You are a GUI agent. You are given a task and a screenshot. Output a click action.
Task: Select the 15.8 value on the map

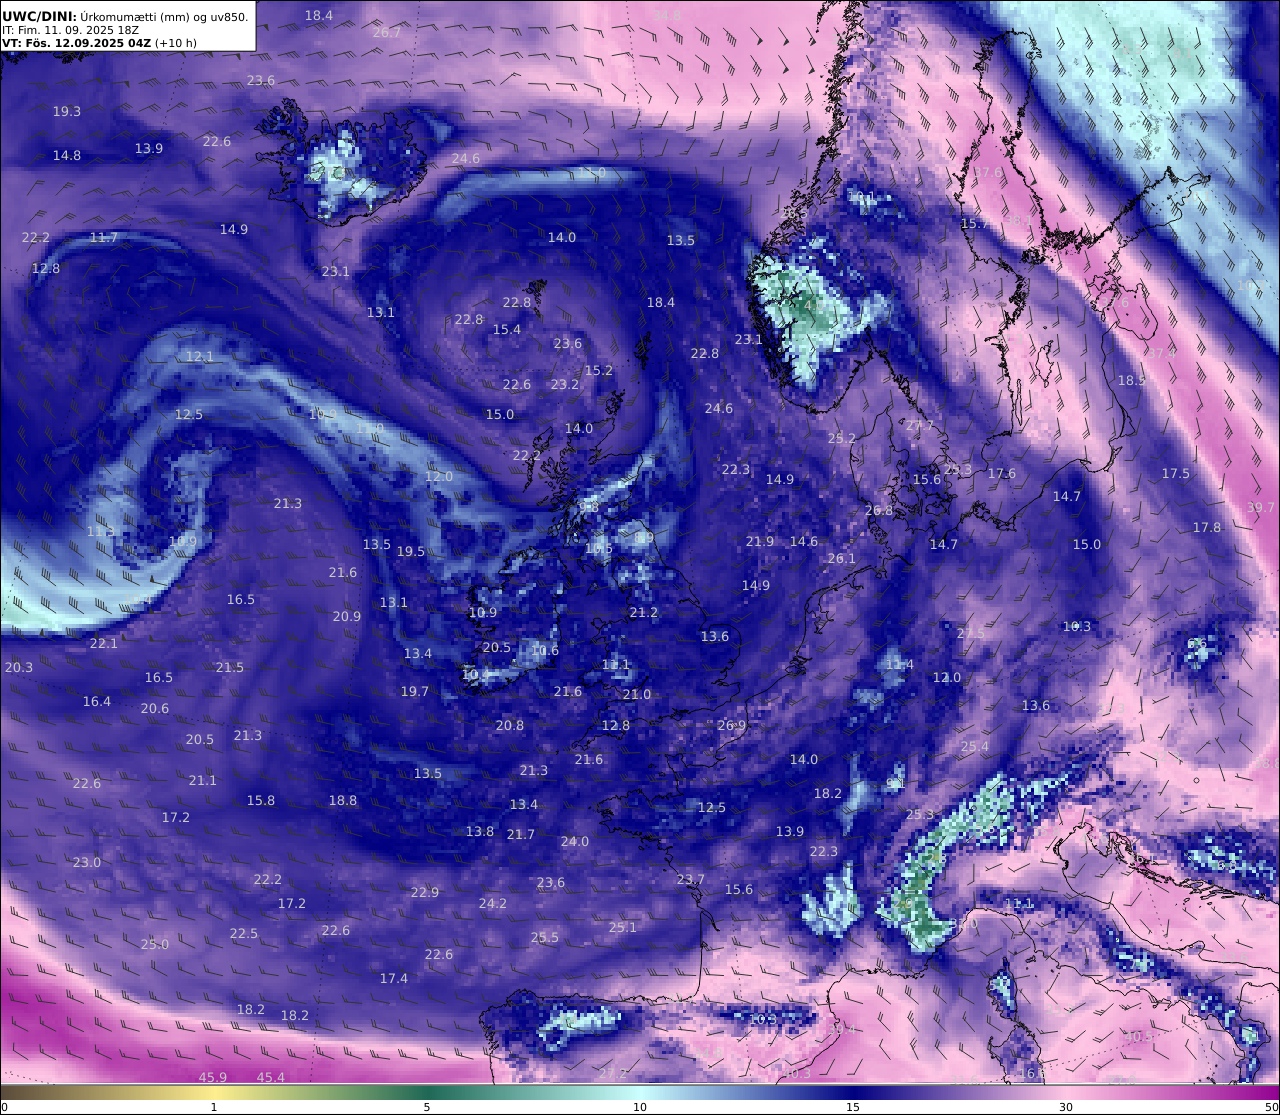click(x=261, y=801)
